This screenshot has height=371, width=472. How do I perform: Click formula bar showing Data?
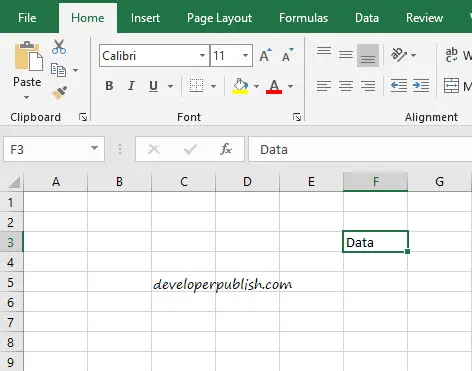tap(360, 149)
